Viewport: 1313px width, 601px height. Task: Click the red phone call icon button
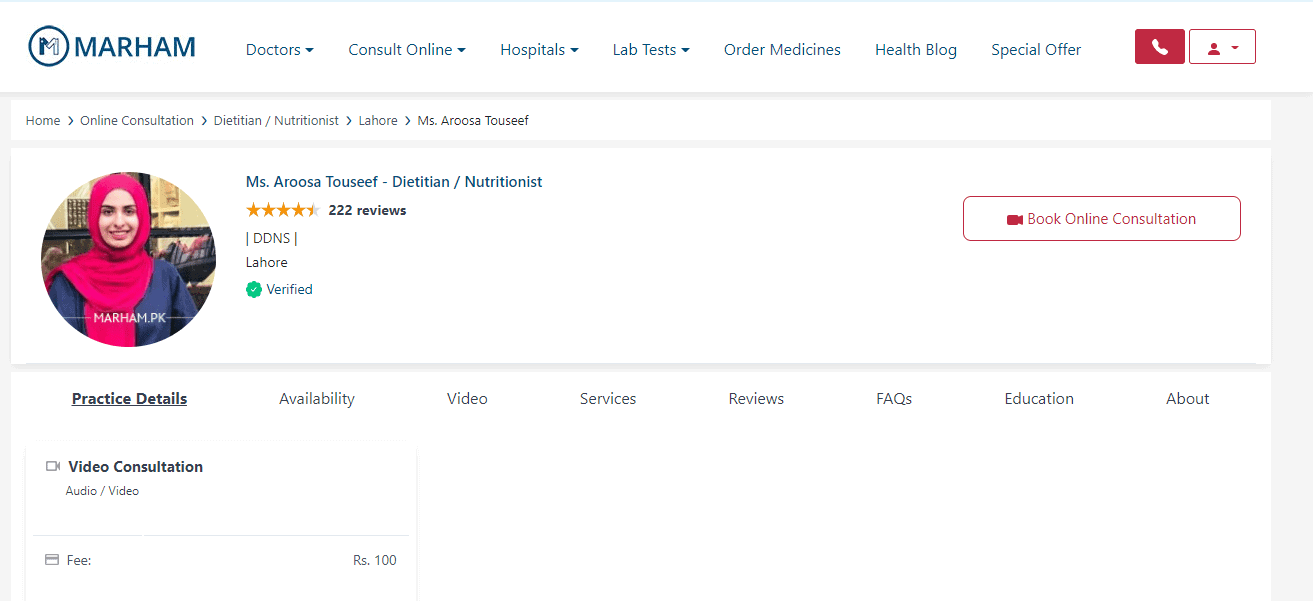1159,47
